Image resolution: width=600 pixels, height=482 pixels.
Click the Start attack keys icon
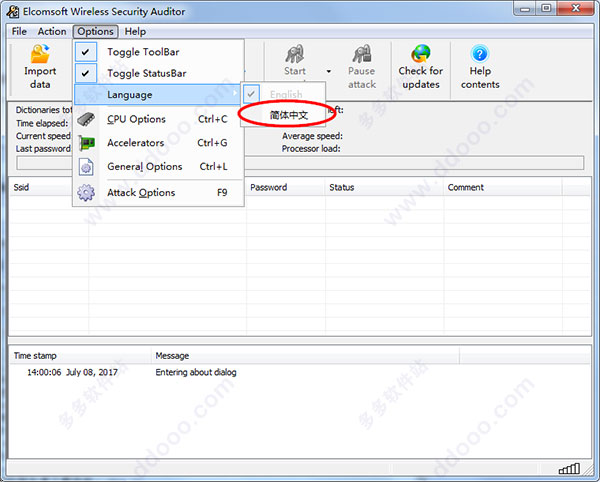tap(295, 54)
